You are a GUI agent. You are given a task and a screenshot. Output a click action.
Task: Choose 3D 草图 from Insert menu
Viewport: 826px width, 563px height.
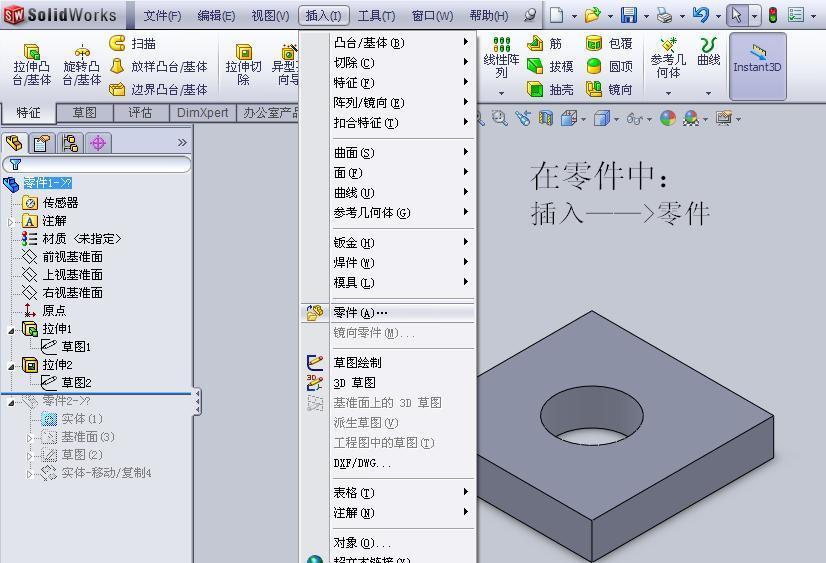click(388, 383)
